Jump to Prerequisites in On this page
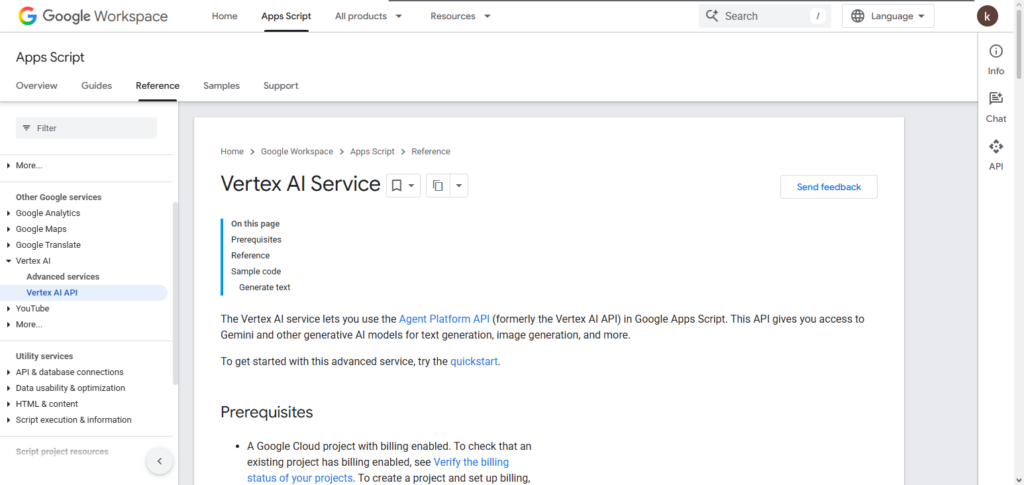1024x485 pixels. click(x=256, y=240)
